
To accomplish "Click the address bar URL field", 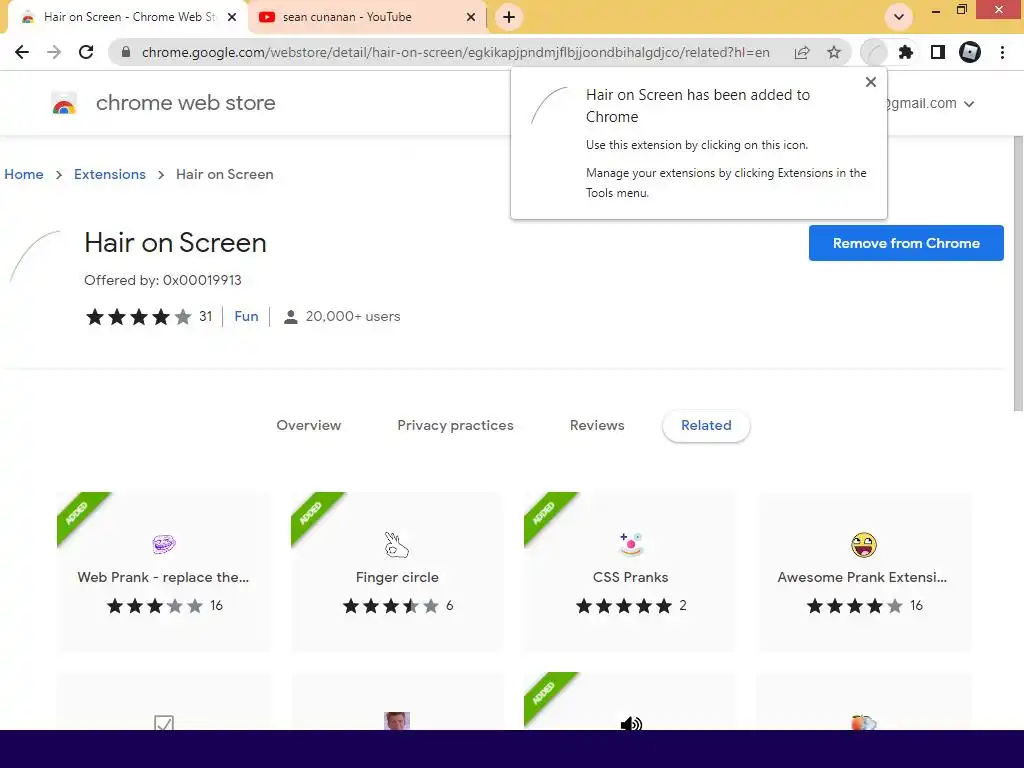I will pos(455,52).
